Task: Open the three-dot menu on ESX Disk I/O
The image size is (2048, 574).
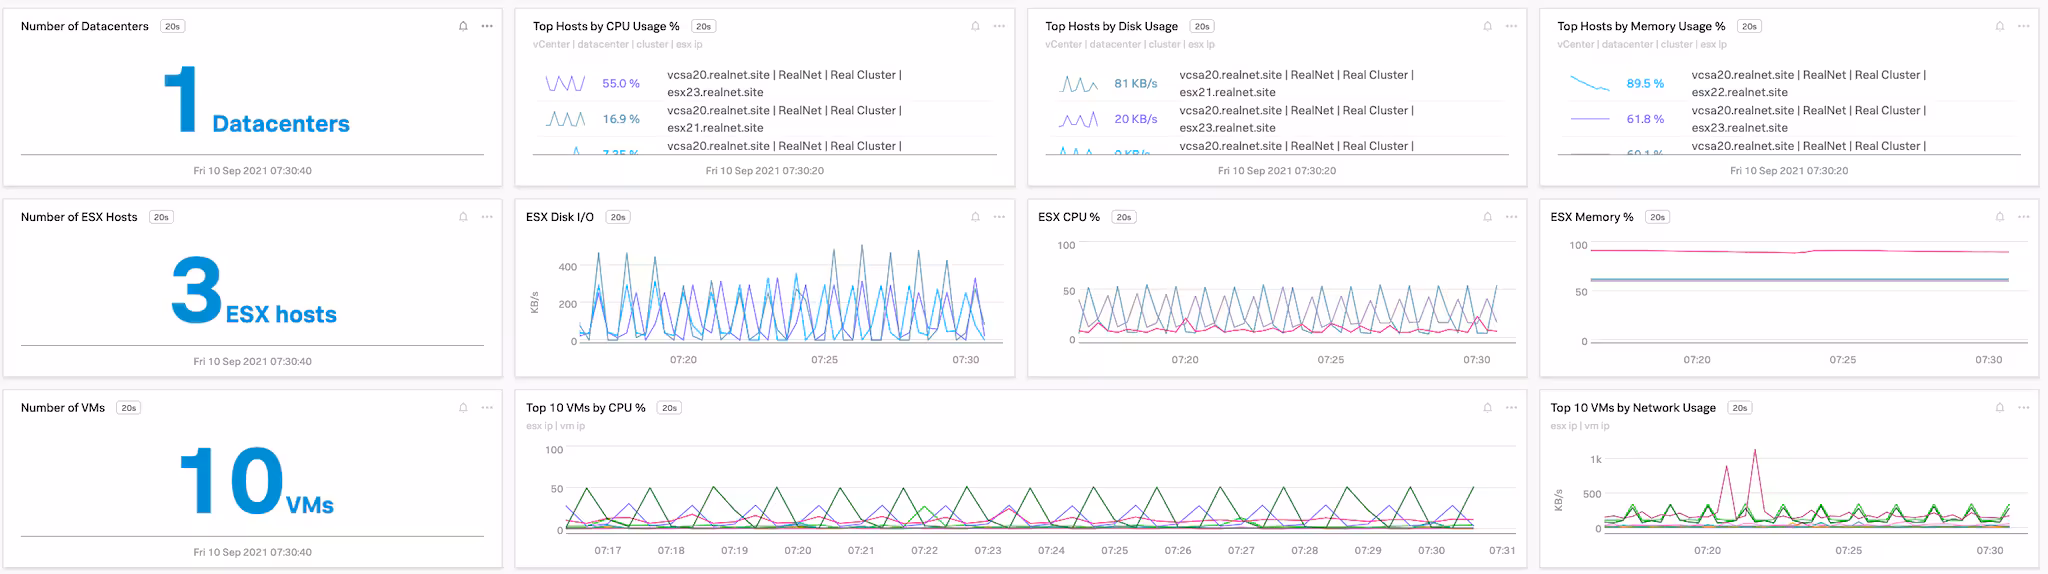Action: pyautogui.click(x=999, y=217)
